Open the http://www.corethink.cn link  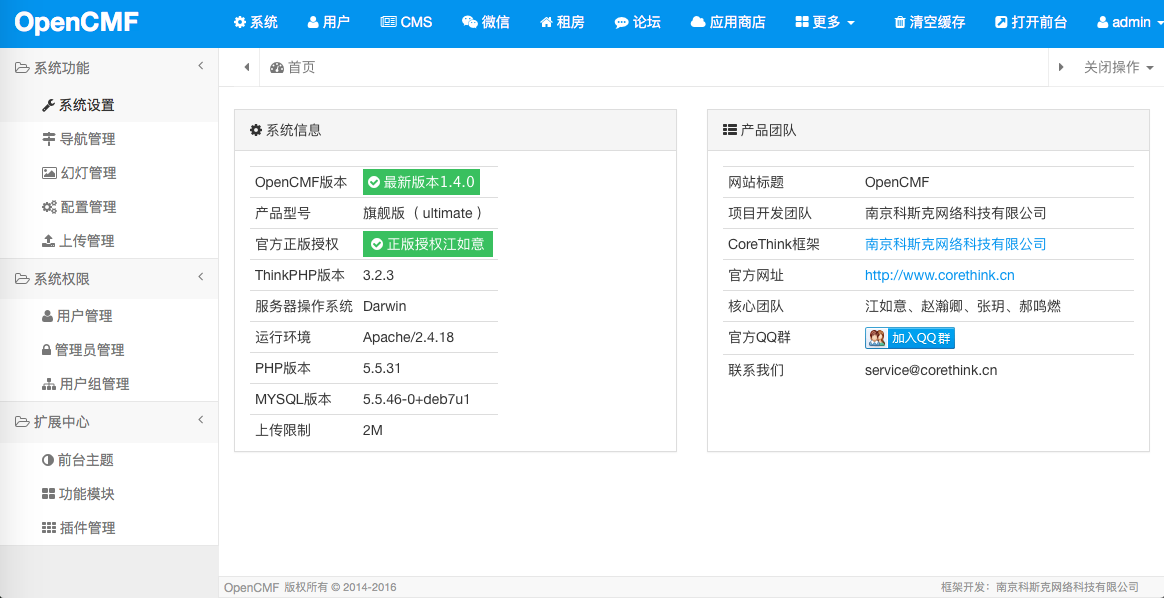click(x=940, y=275)
